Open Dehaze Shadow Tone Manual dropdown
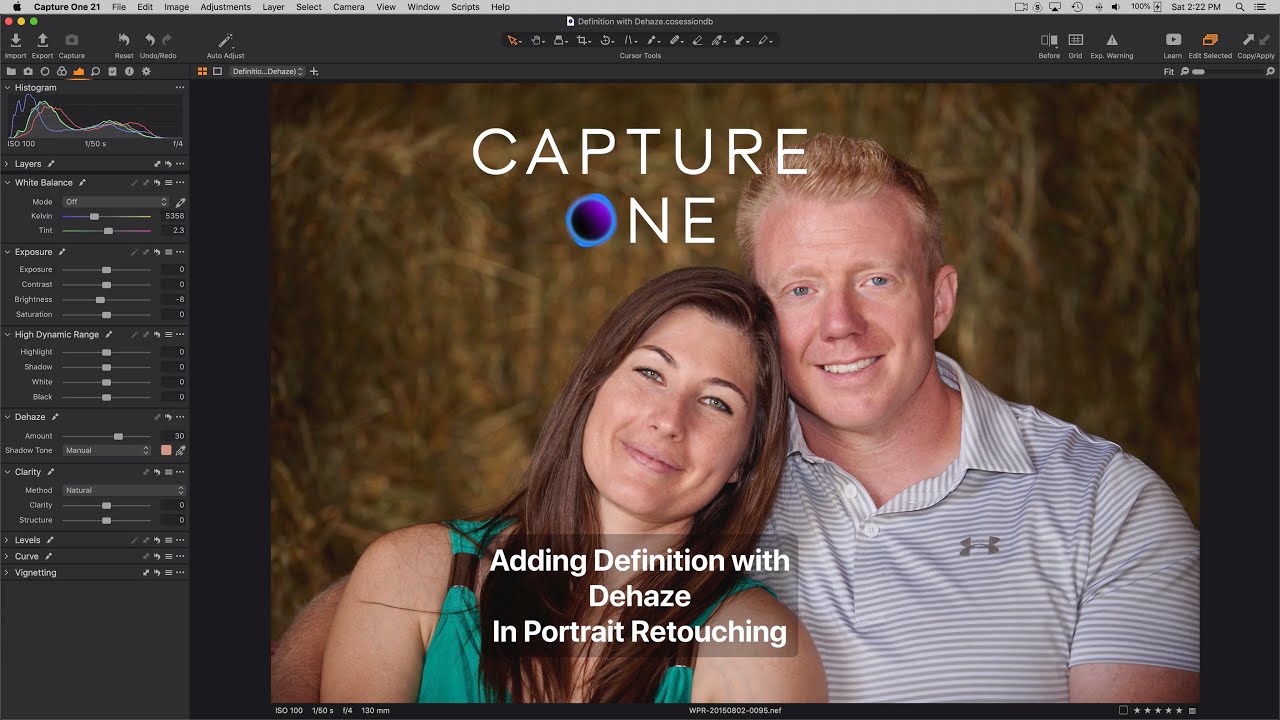 (106, 451)
